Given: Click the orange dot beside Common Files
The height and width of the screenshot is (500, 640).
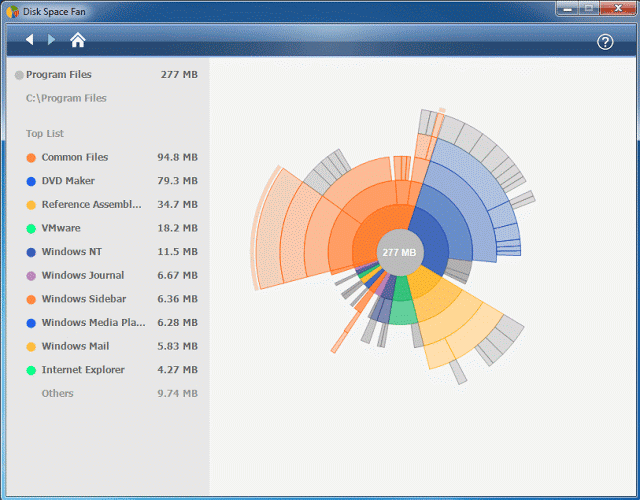Looking at the screenshot, I should point(31,158).
